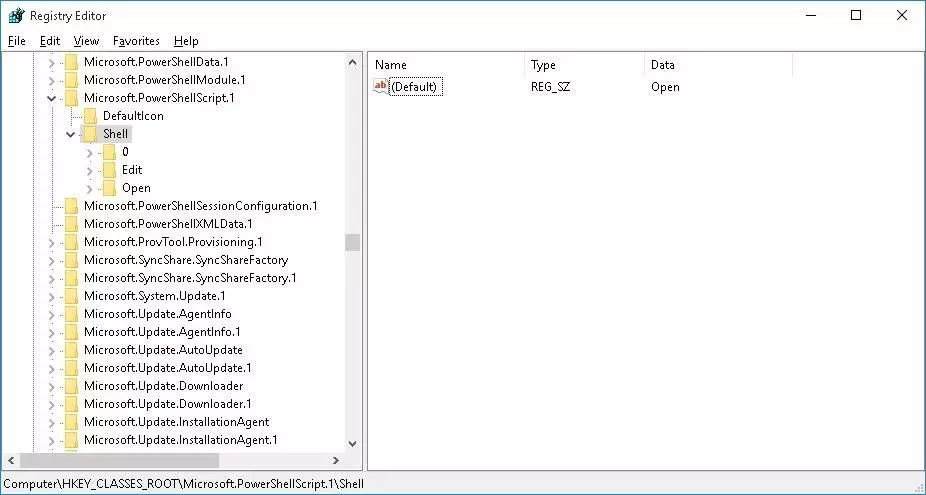Click the tree horizontal scroll left arrow
The width and height of the screenshot is (926, 495).
(x=11, y=460)
